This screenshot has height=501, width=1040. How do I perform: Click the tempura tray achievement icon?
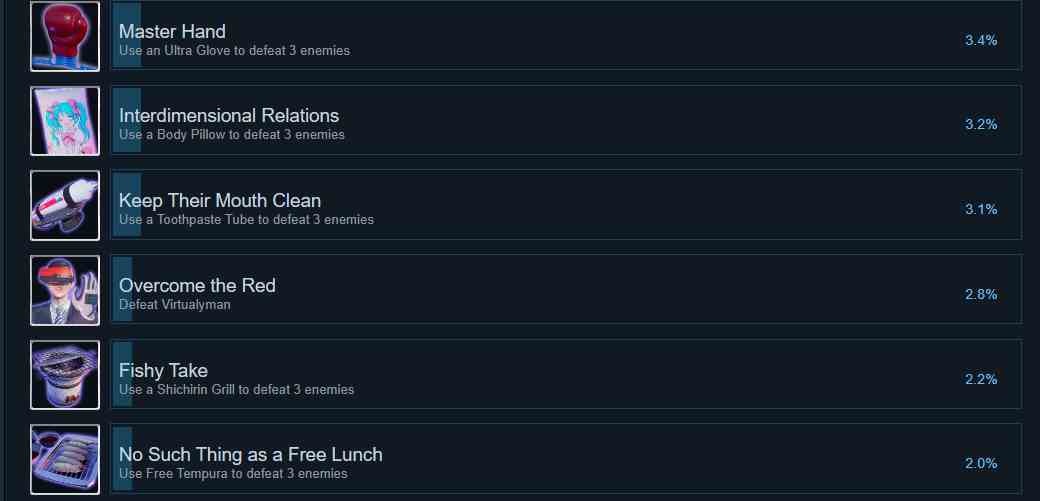(x=65, y=460)
